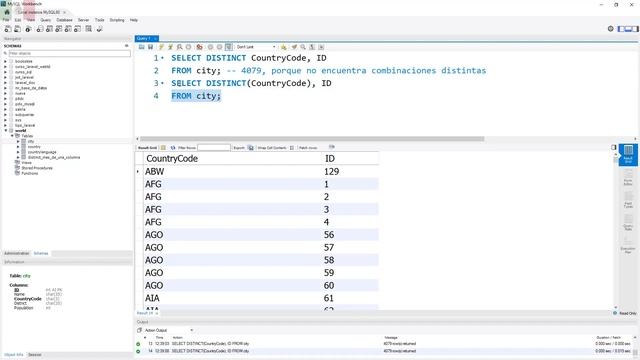Open the Field Types side panel button
Image resolution: width=640 pixels, height=360 pixels.
pyautogui.click(x=628, y=200)
